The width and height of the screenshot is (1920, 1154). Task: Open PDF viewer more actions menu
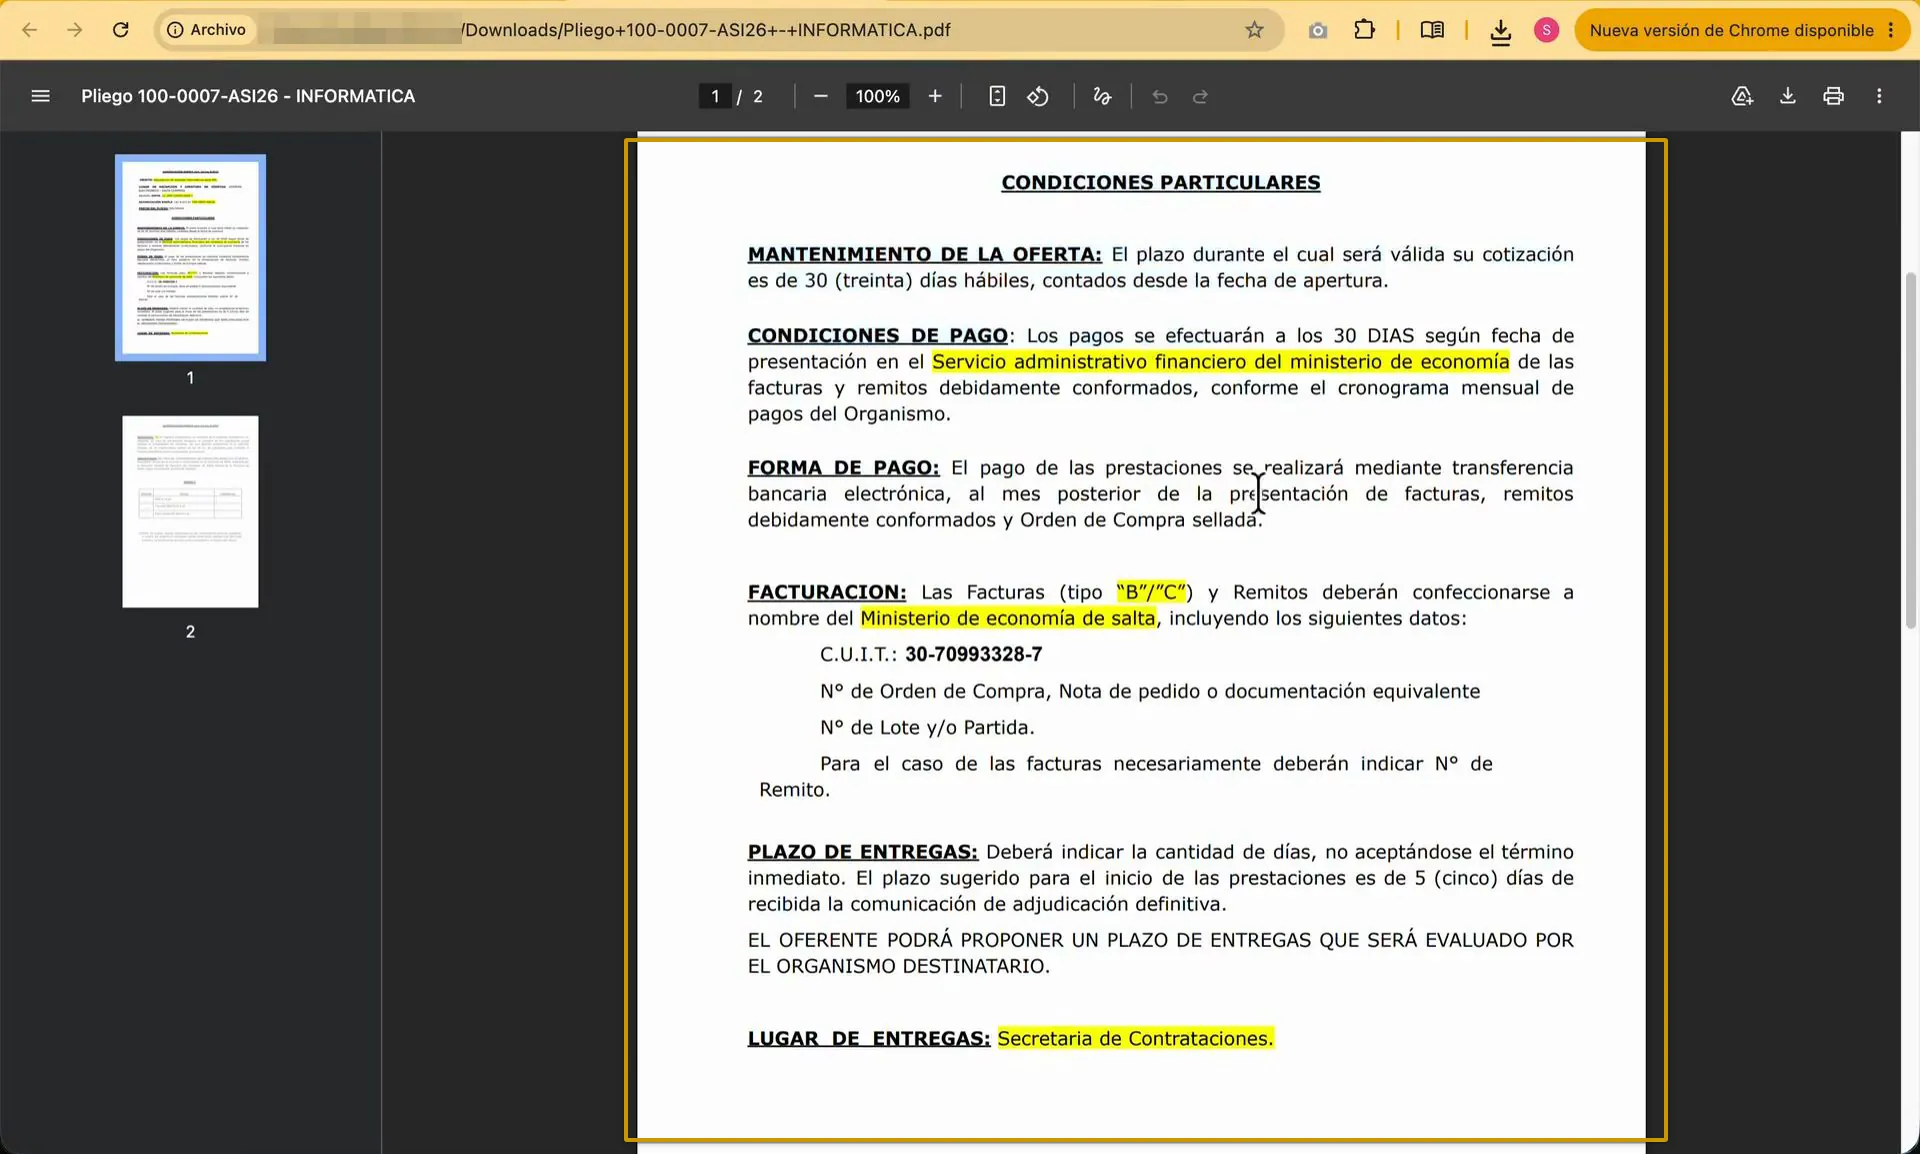(1879, 96)
